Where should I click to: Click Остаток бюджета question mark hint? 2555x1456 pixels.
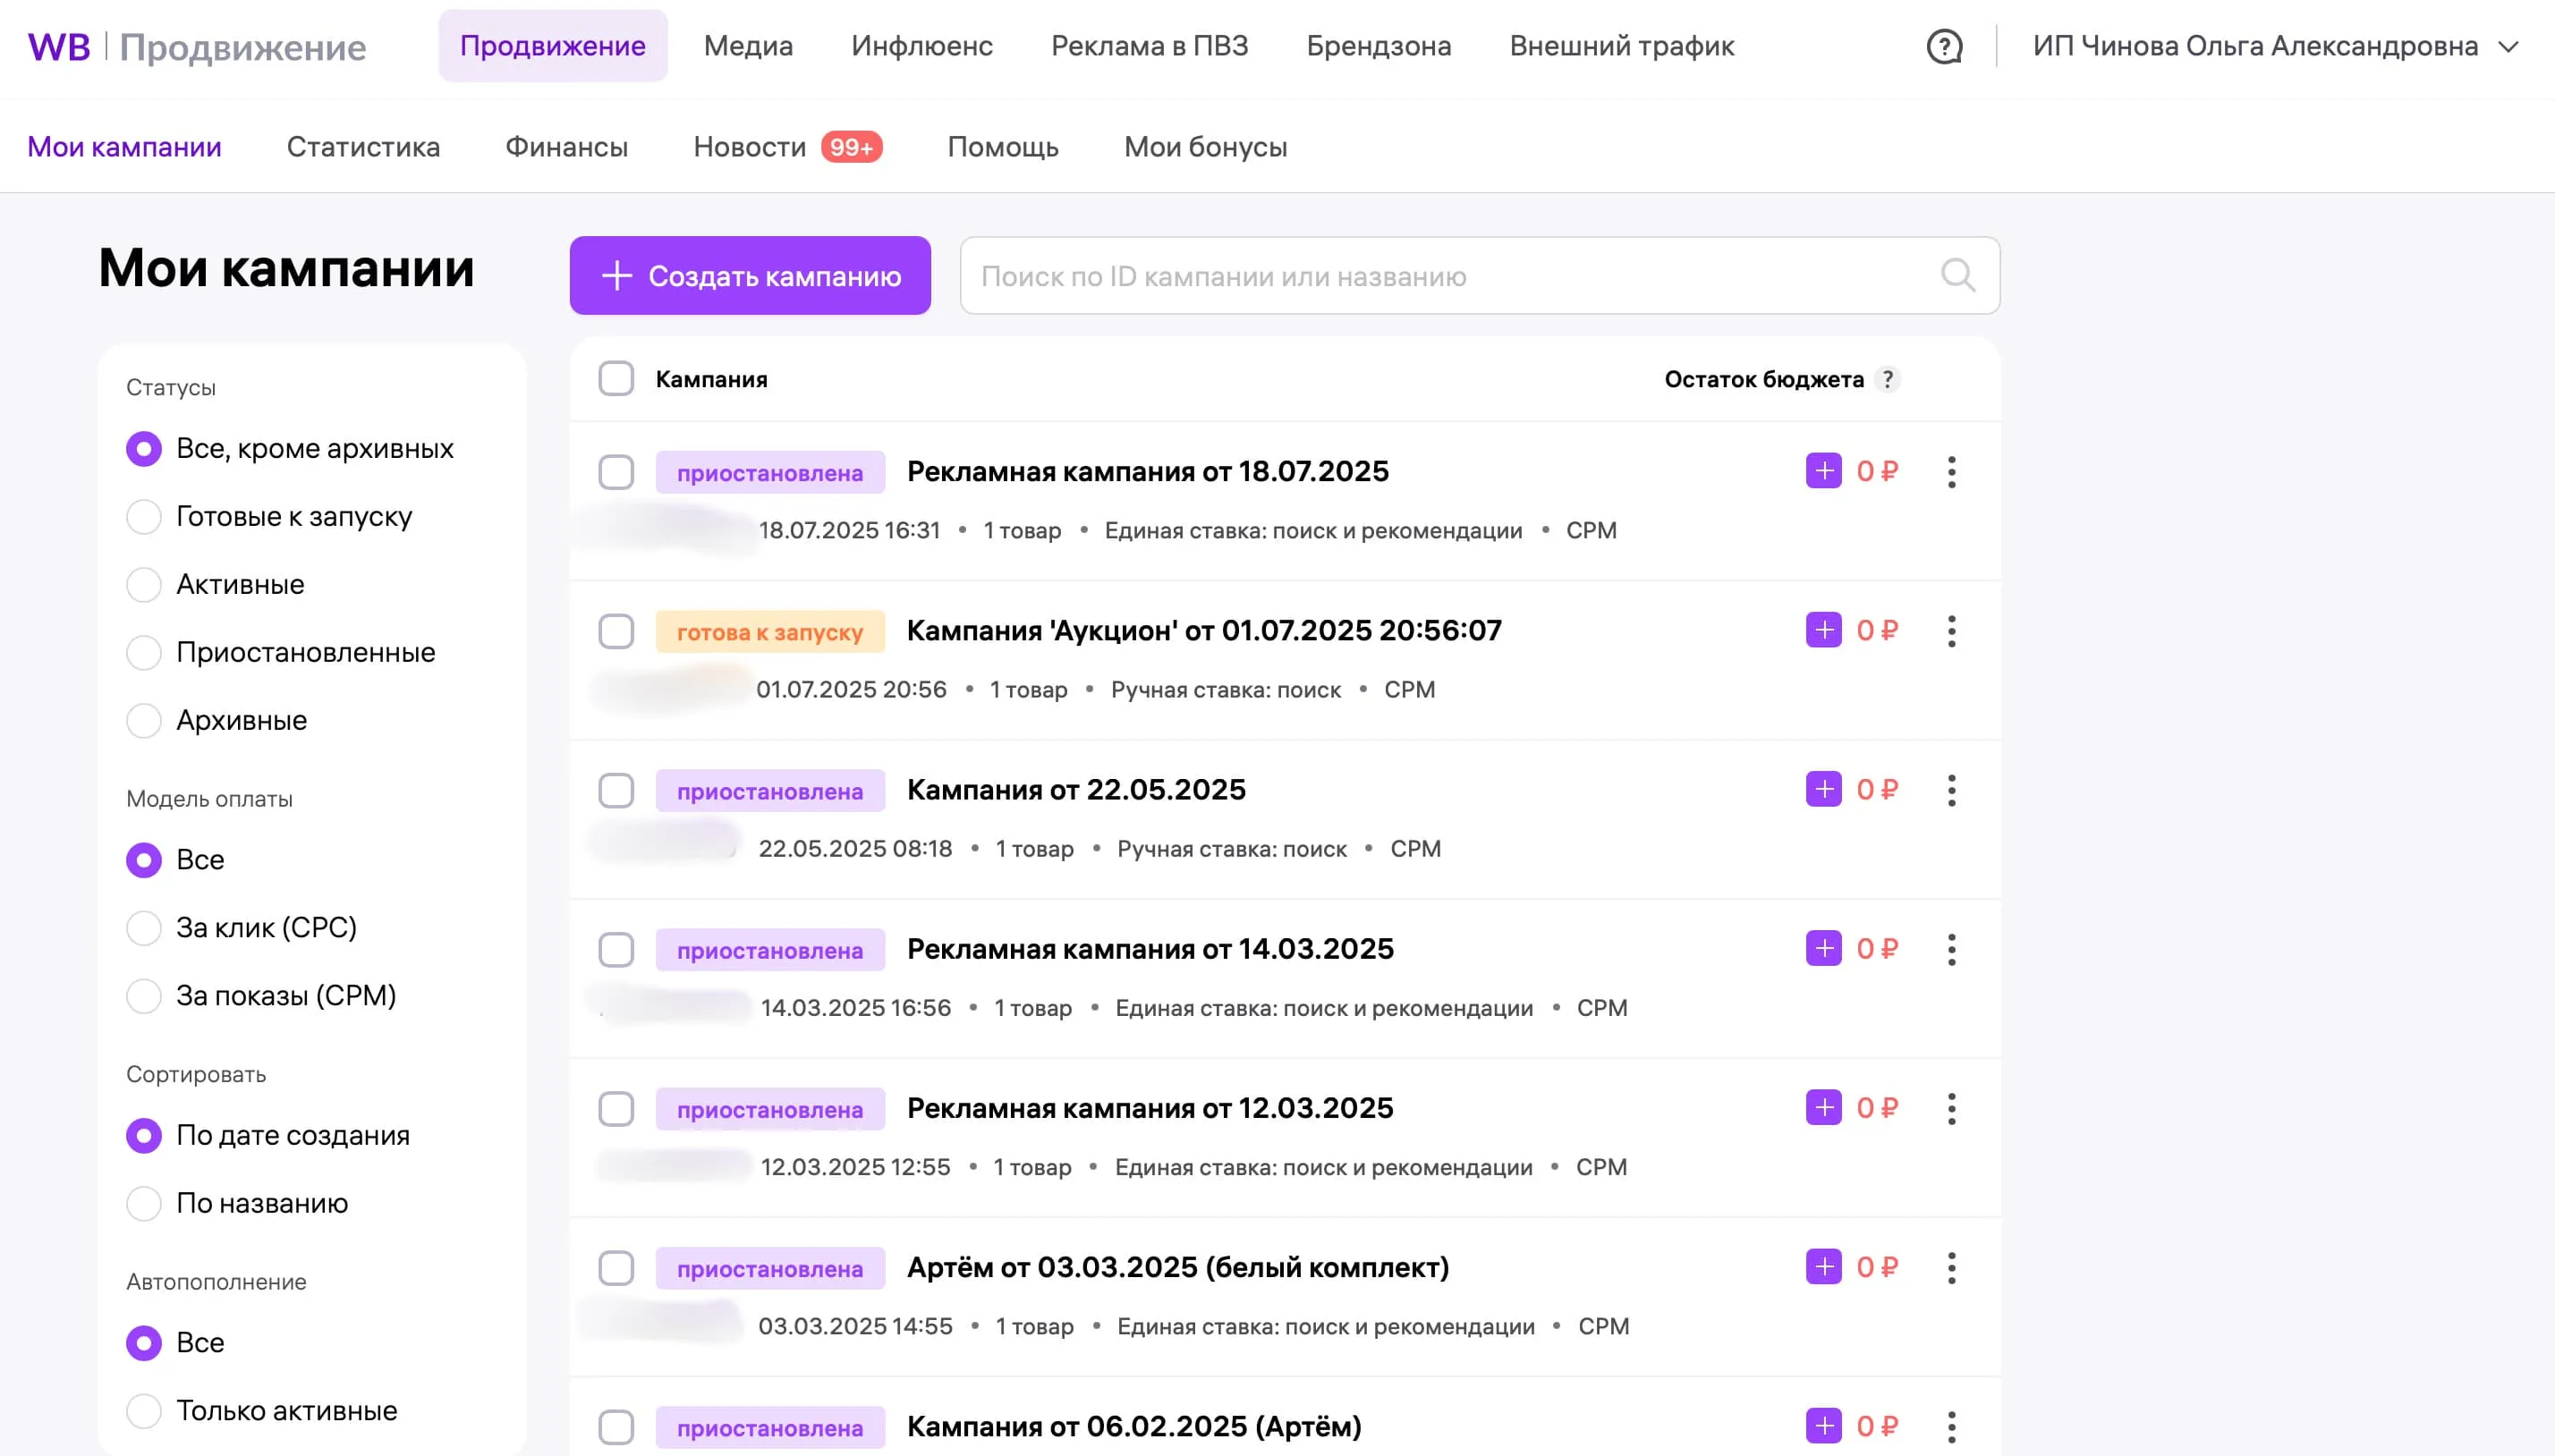(x=1887, y=379)
